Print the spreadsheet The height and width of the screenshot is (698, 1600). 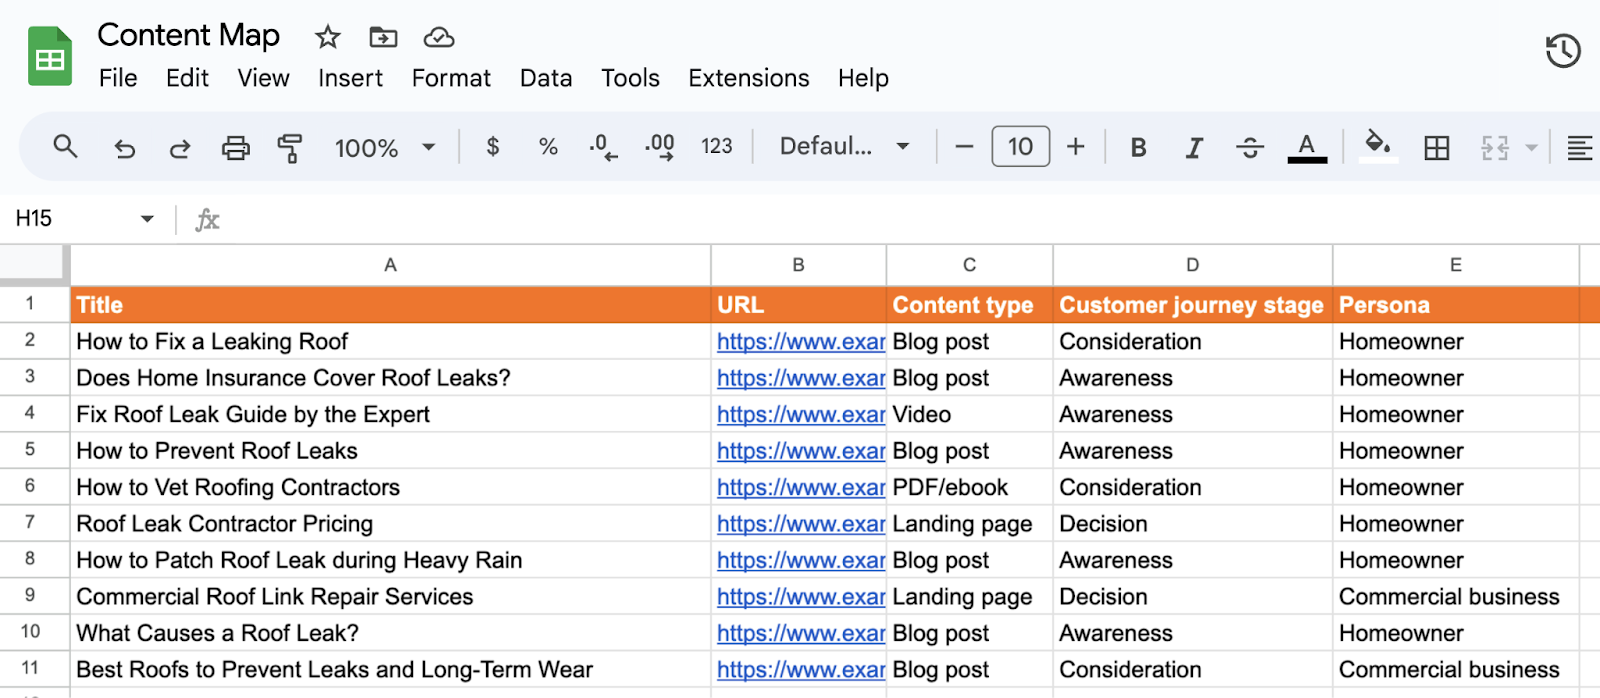coord(236,148)
